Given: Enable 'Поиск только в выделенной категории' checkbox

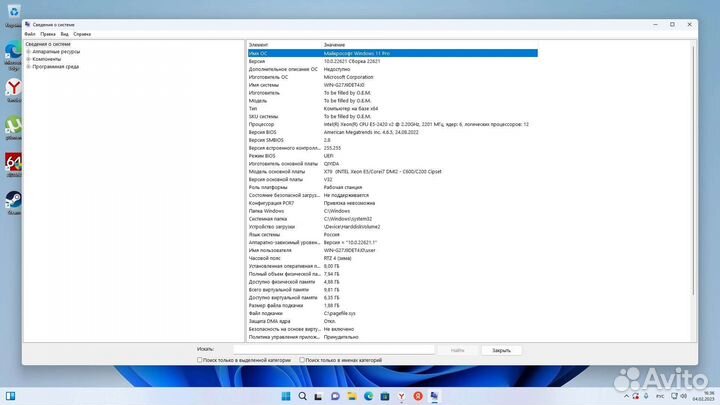Looking at the screenshot, I should 199,360.
